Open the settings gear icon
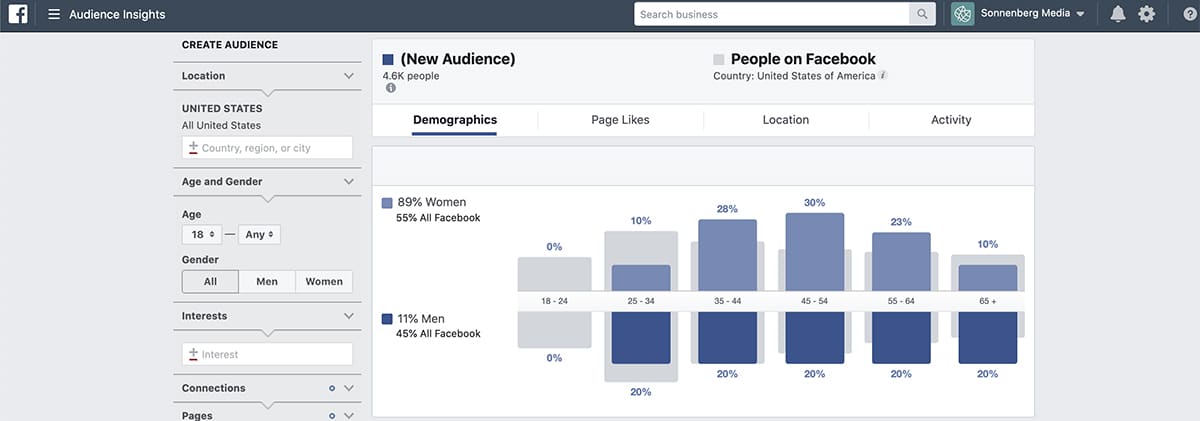1200x421 pixels. 1147,14
